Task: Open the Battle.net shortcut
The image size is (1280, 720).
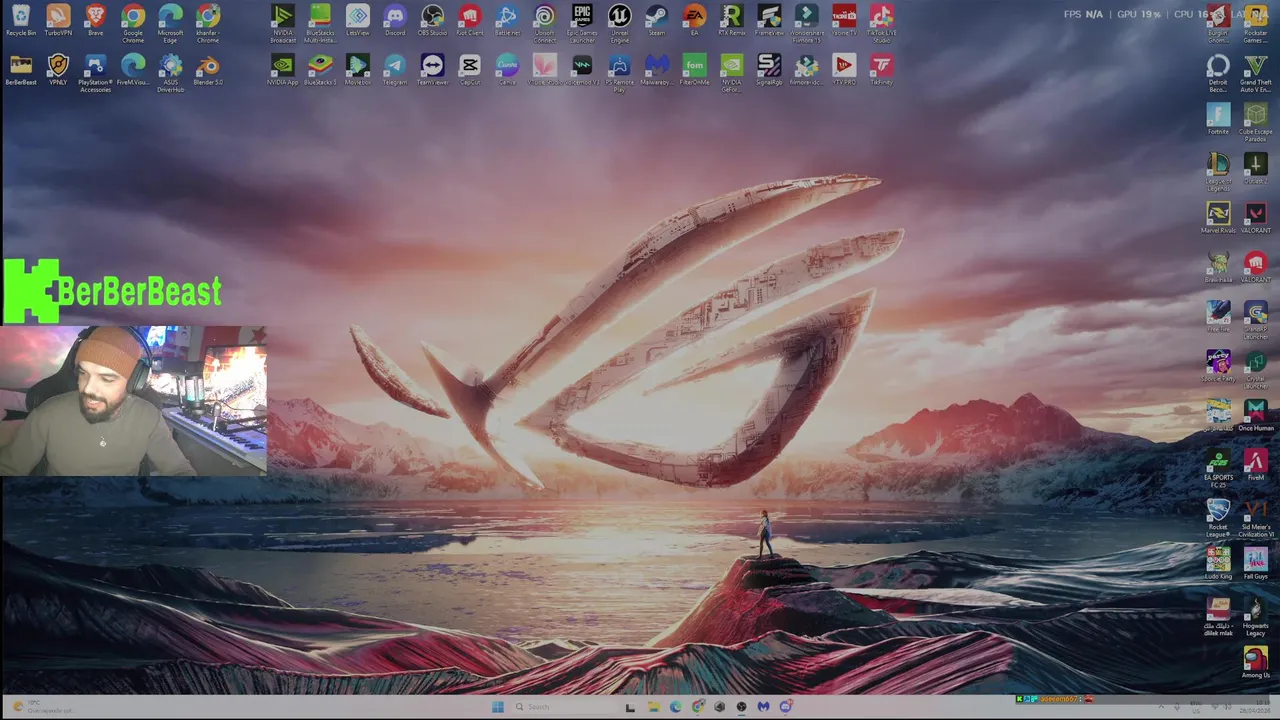Action: (x=507, y=21)
